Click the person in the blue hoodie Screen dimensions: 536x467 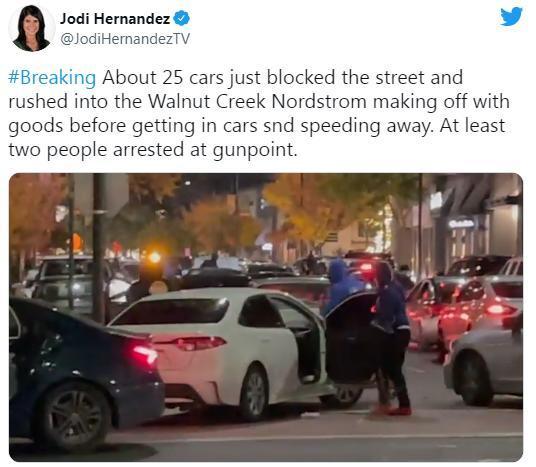coord(342,285)
